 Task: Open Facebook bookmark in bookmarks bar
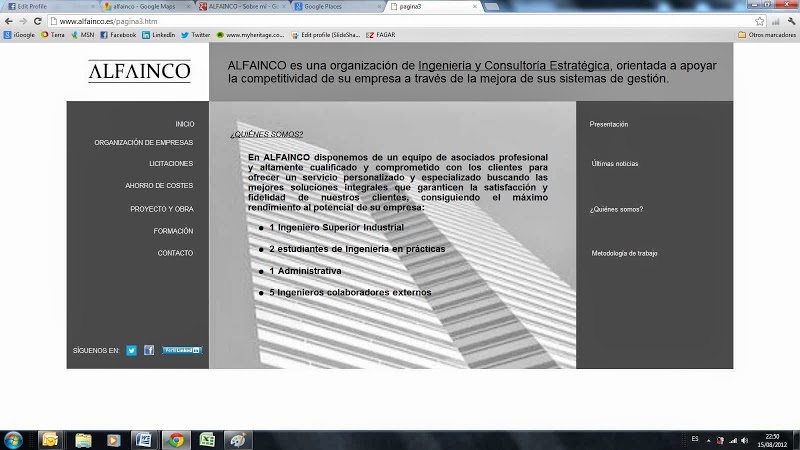[x=118, y=35]
